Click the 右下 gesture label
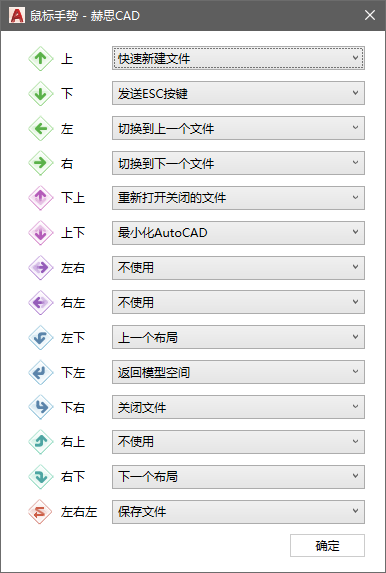The height and width of the screenshot is (573, 386). (73, 477)
